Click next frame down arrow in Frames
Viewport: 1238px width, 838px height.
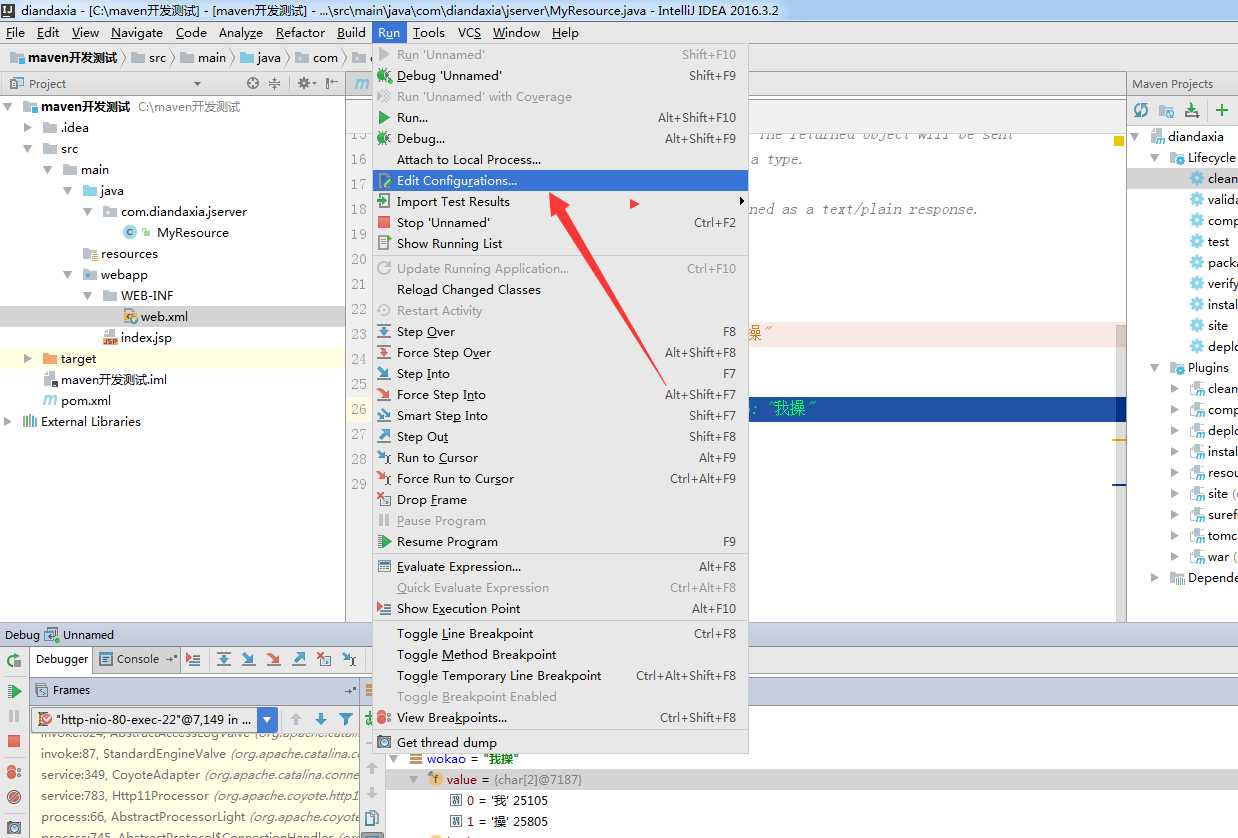pos(321,719)
